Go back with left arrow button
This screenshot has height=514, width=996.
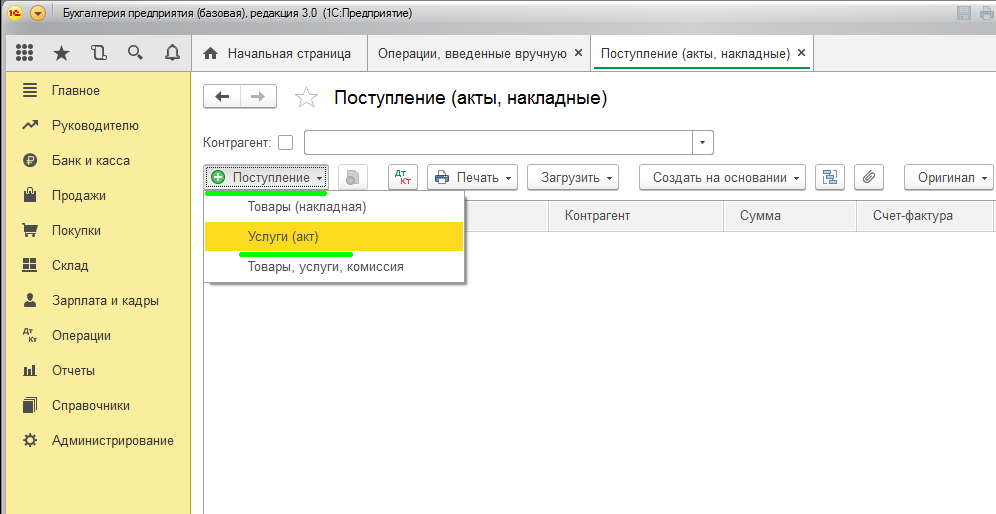coord(222,97)
